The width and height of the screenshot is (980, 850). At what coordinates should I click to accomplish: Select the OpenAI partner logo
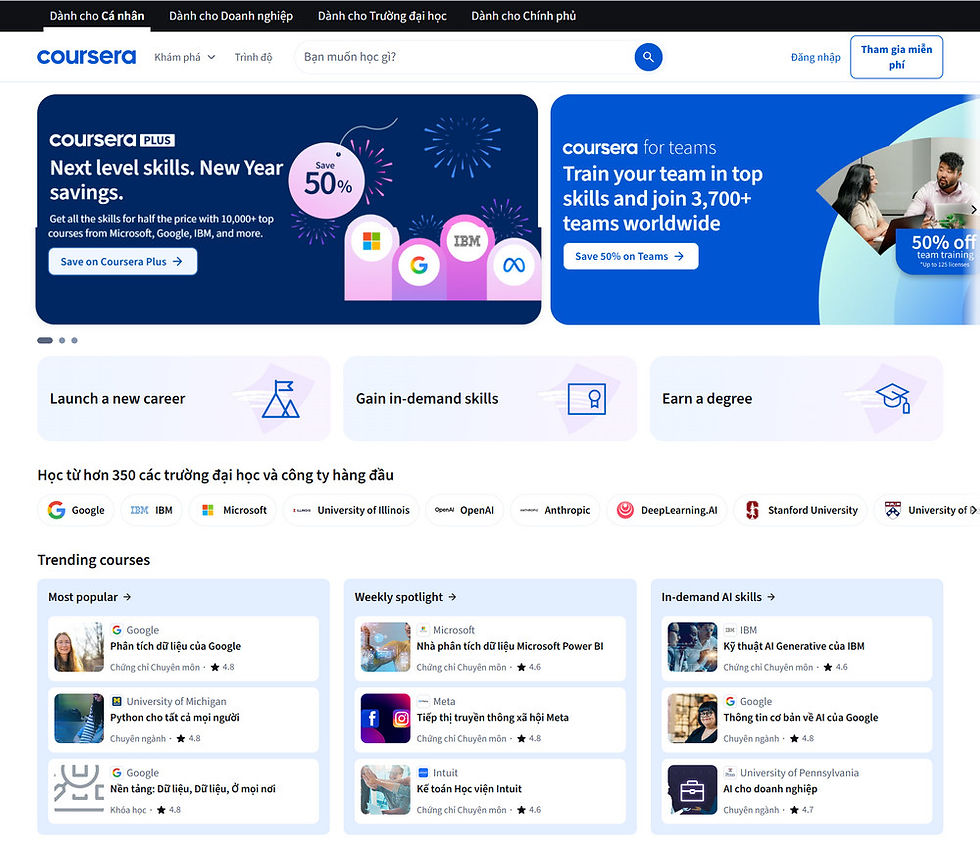(464, 510)
